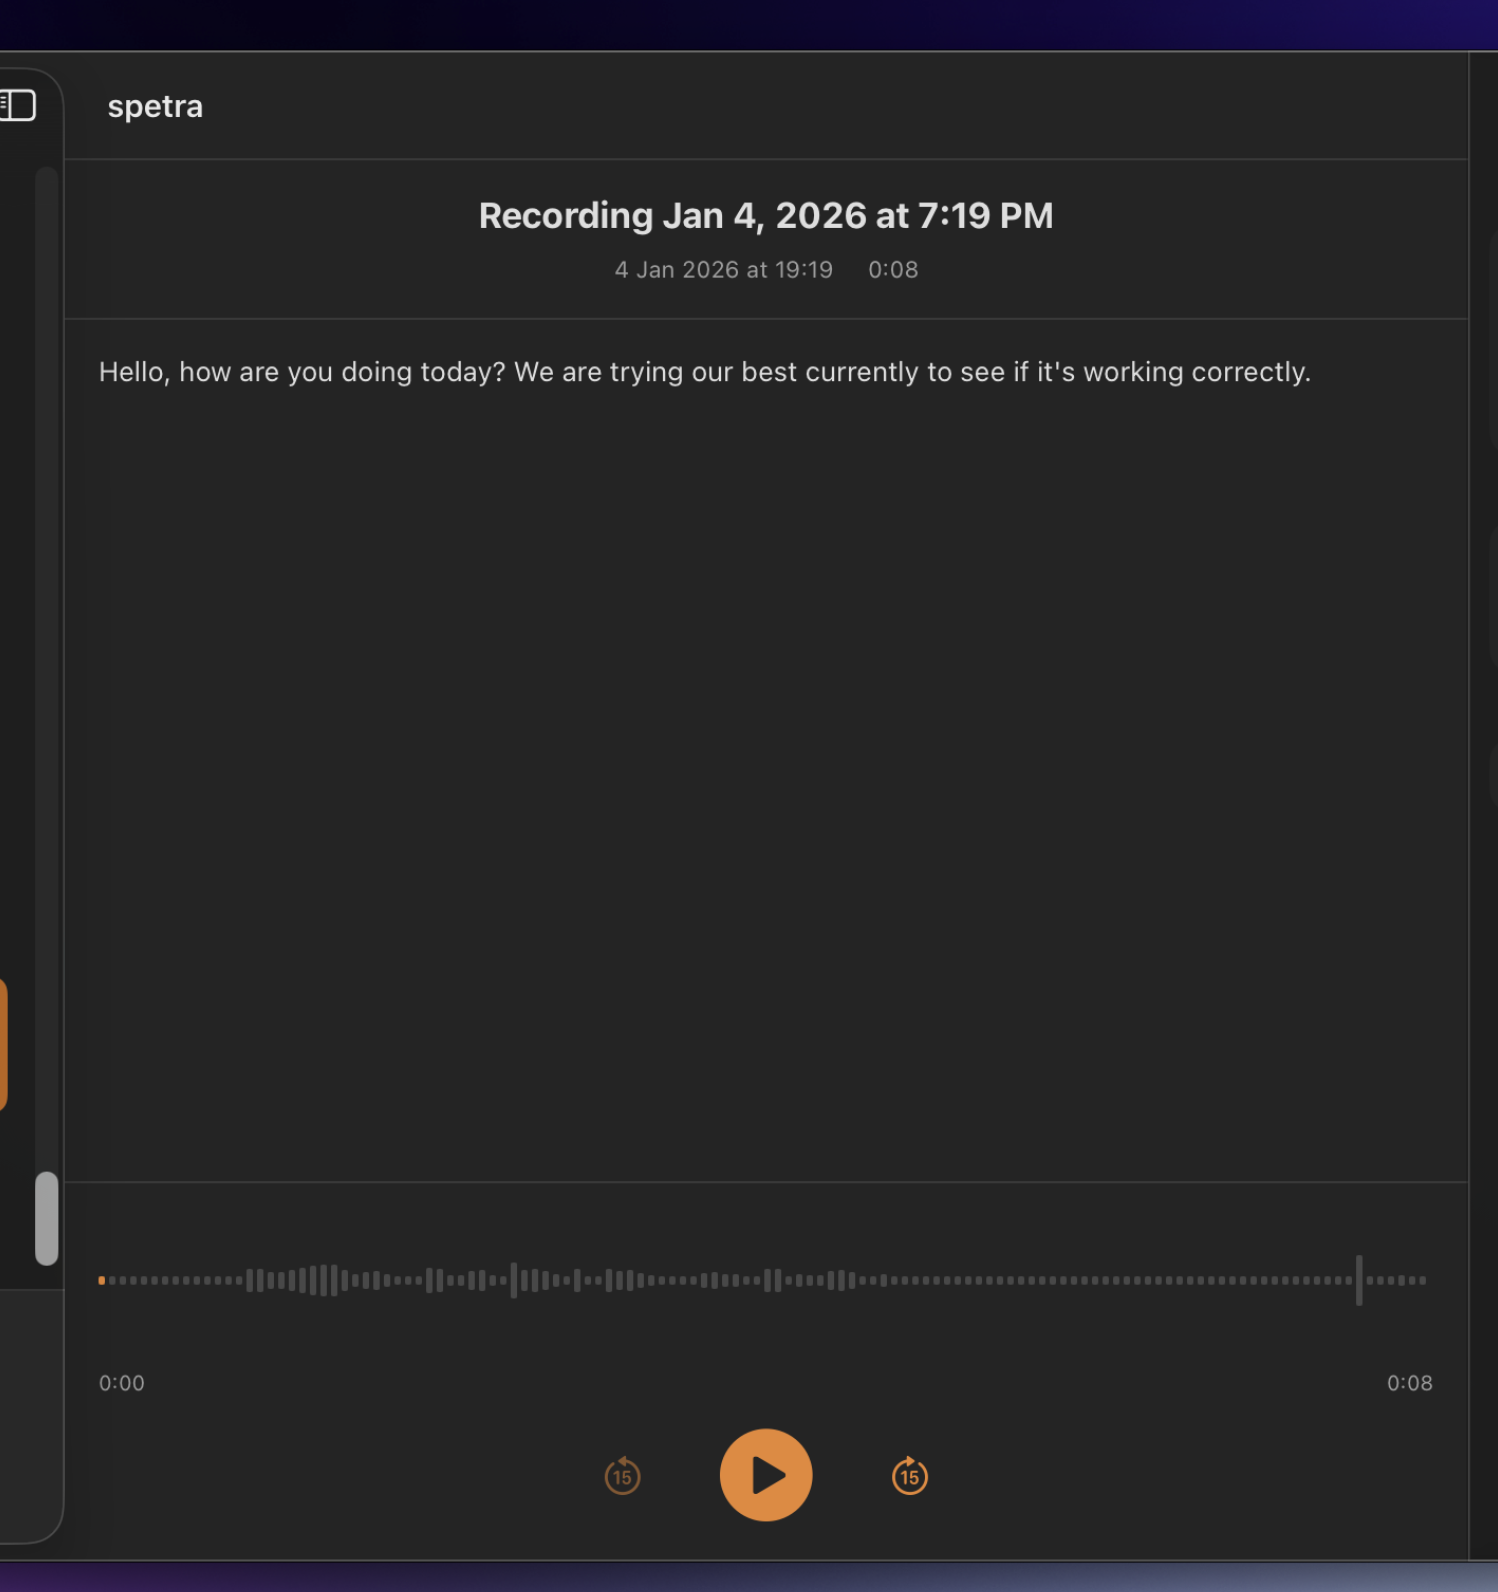Click the 0:08 duration beside the date

892,270
